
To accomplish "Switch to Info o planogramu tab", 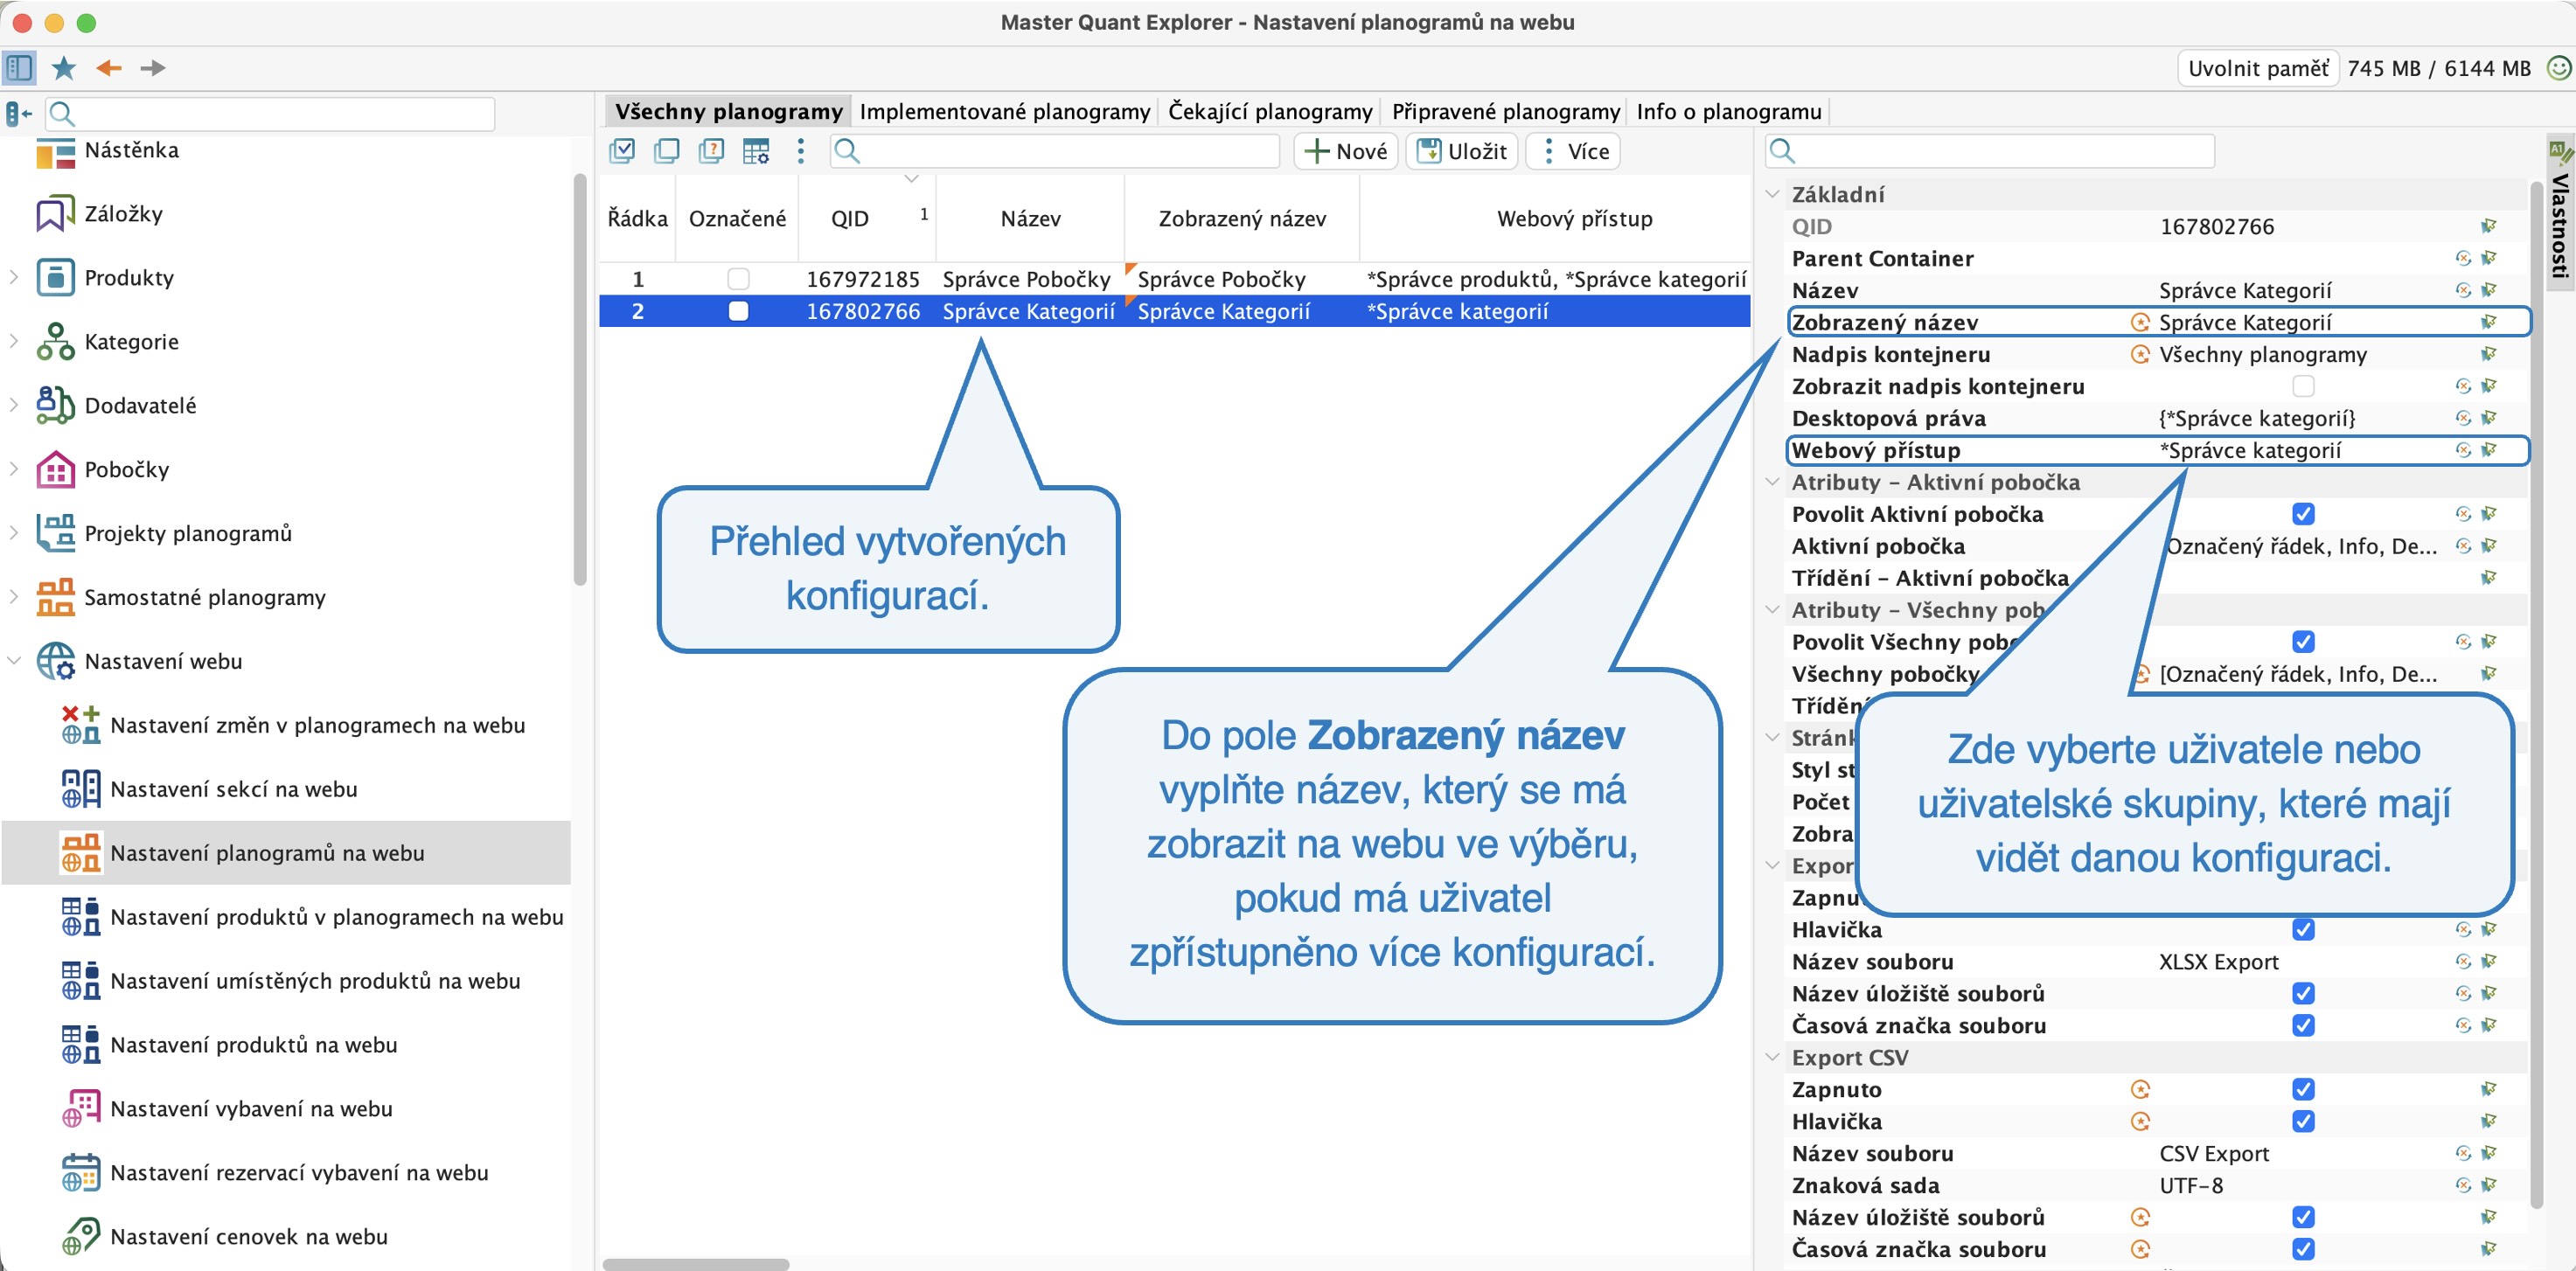I will coord(1729,111).
